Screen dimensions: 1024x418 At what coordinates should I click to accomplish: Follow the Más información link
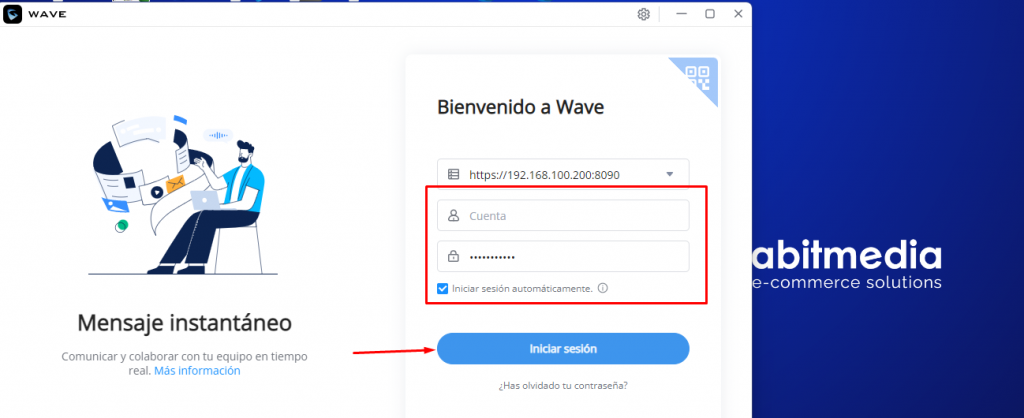coord(197,371)
